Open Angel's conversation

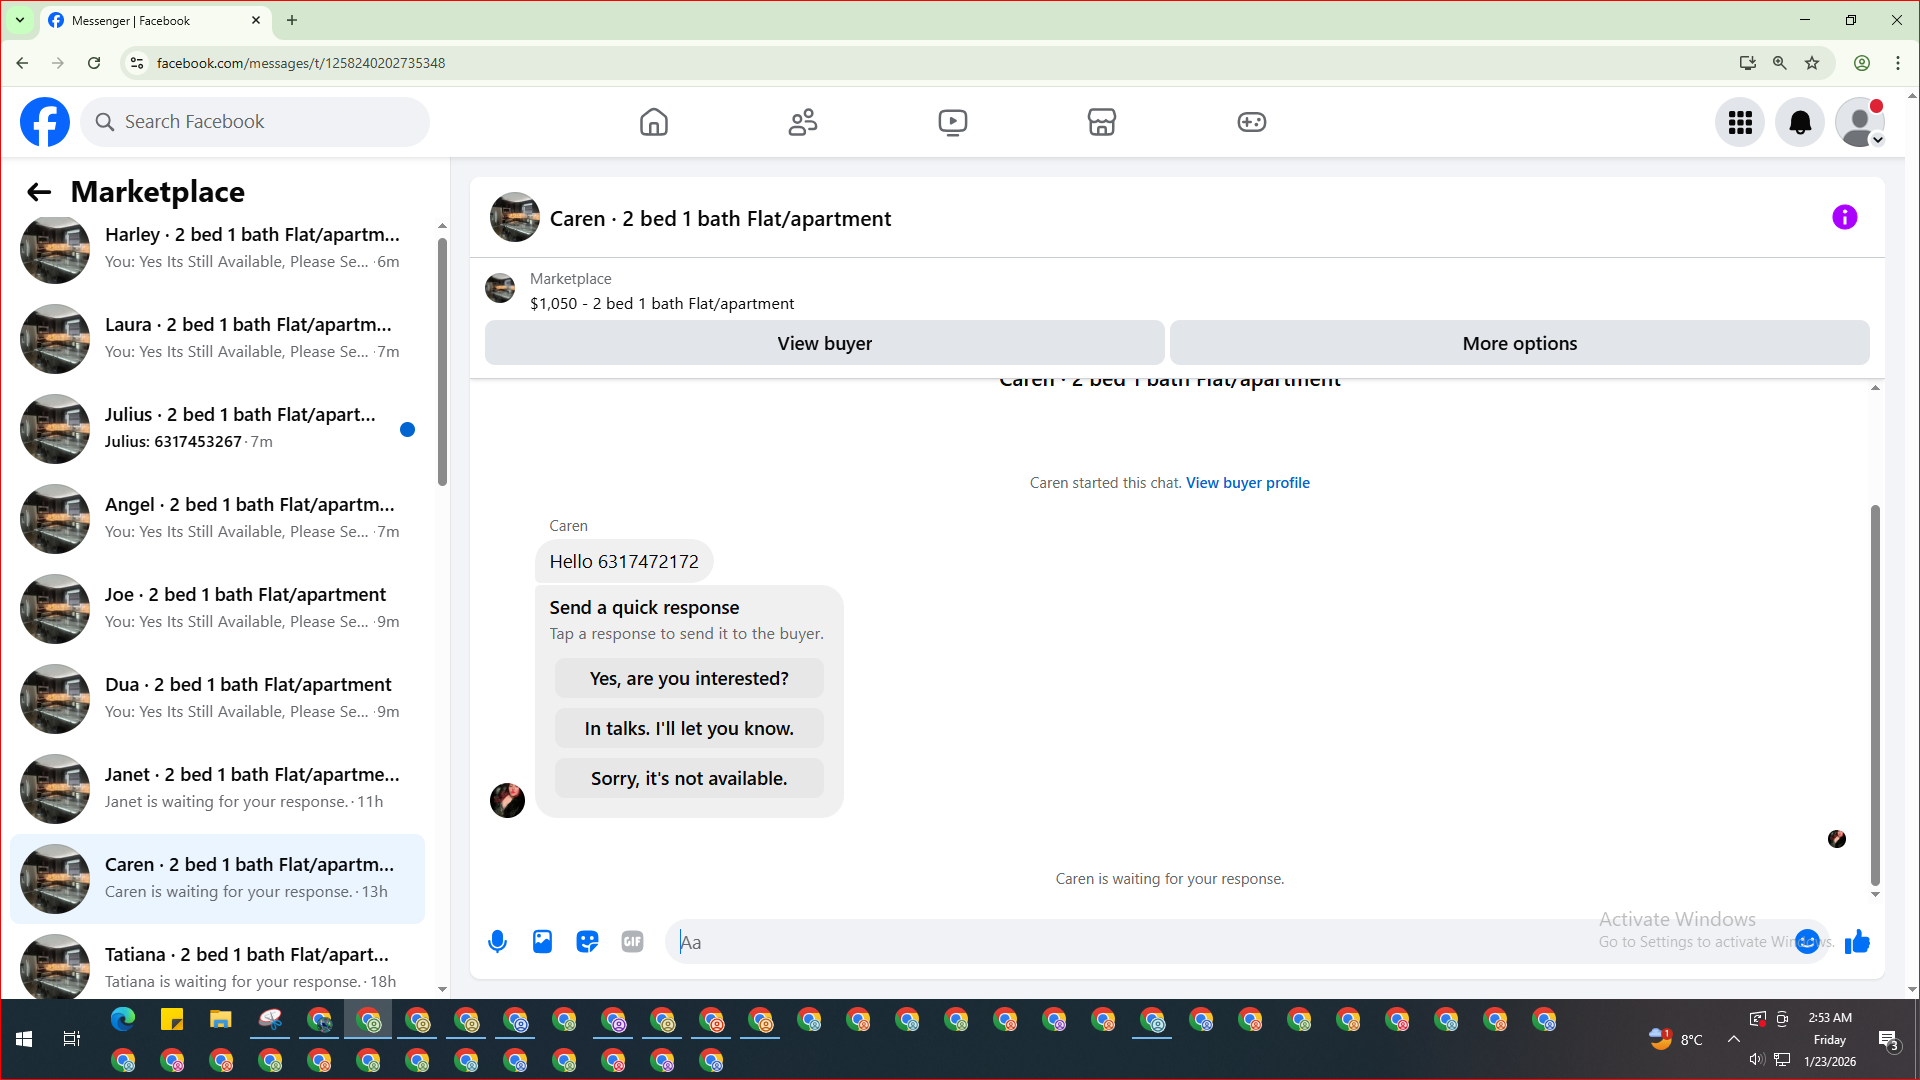click(217, 519)
